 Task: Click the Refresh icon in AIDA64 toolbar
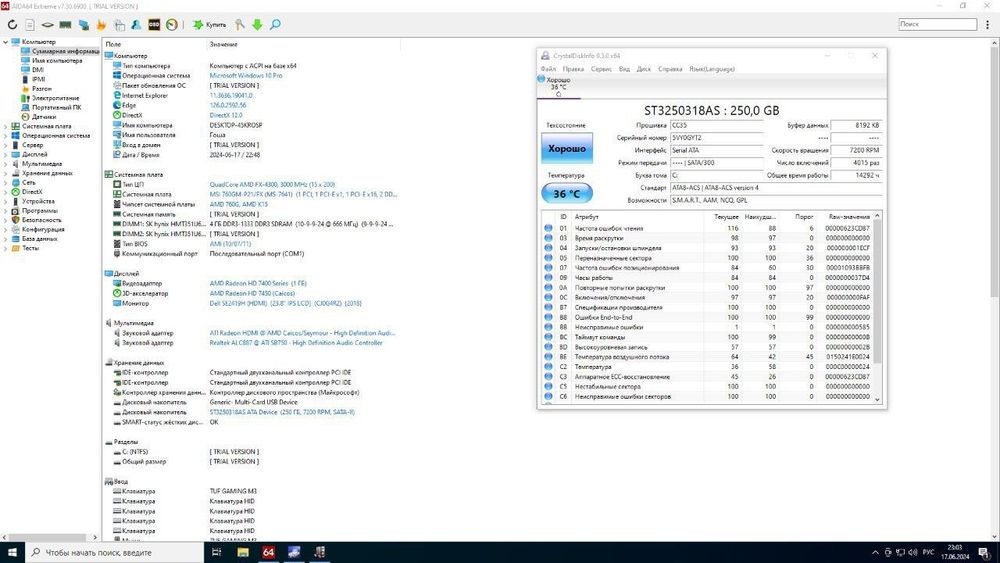point(12,25)
